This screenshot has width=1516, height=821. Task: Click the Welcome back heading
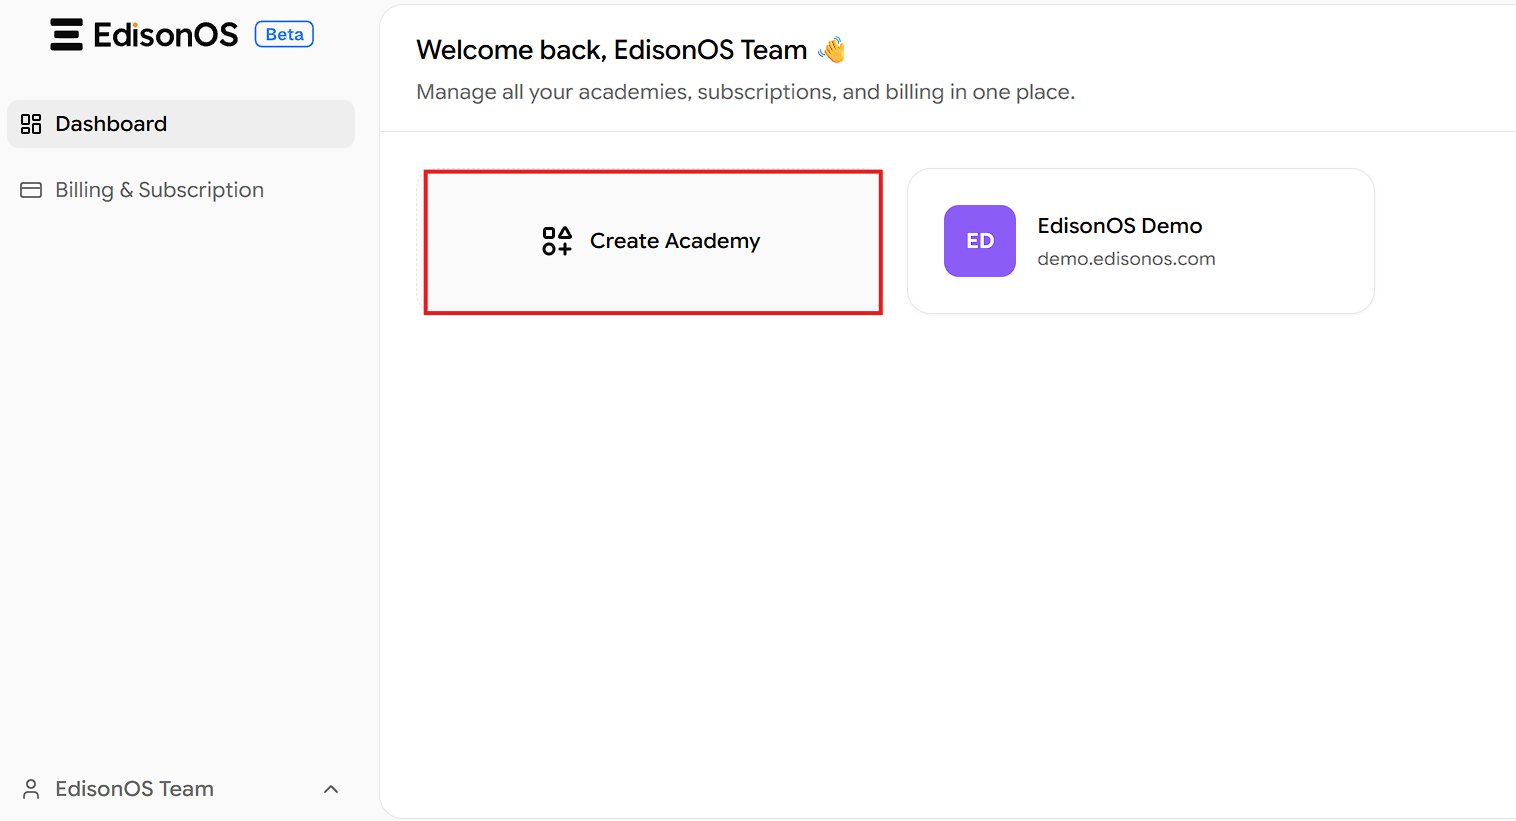click(x=611, y=50)
